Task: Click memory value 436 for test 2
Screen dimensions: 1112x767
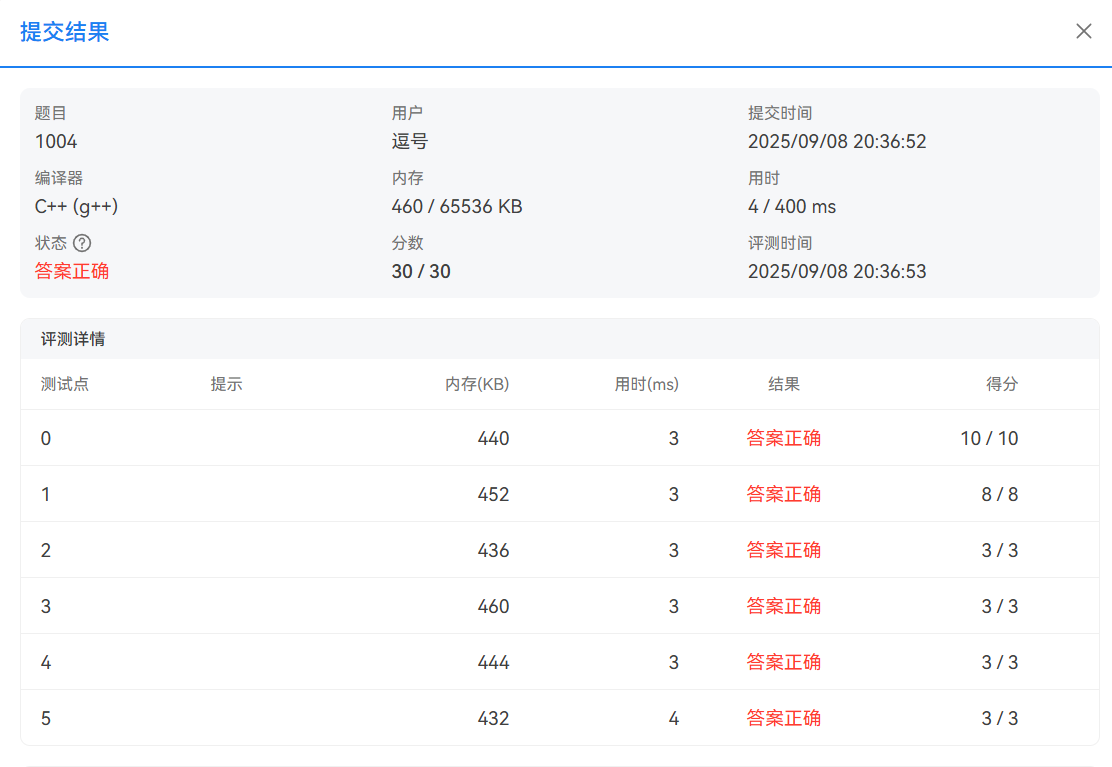Action: pyautogui.click(x=493, y=550)
